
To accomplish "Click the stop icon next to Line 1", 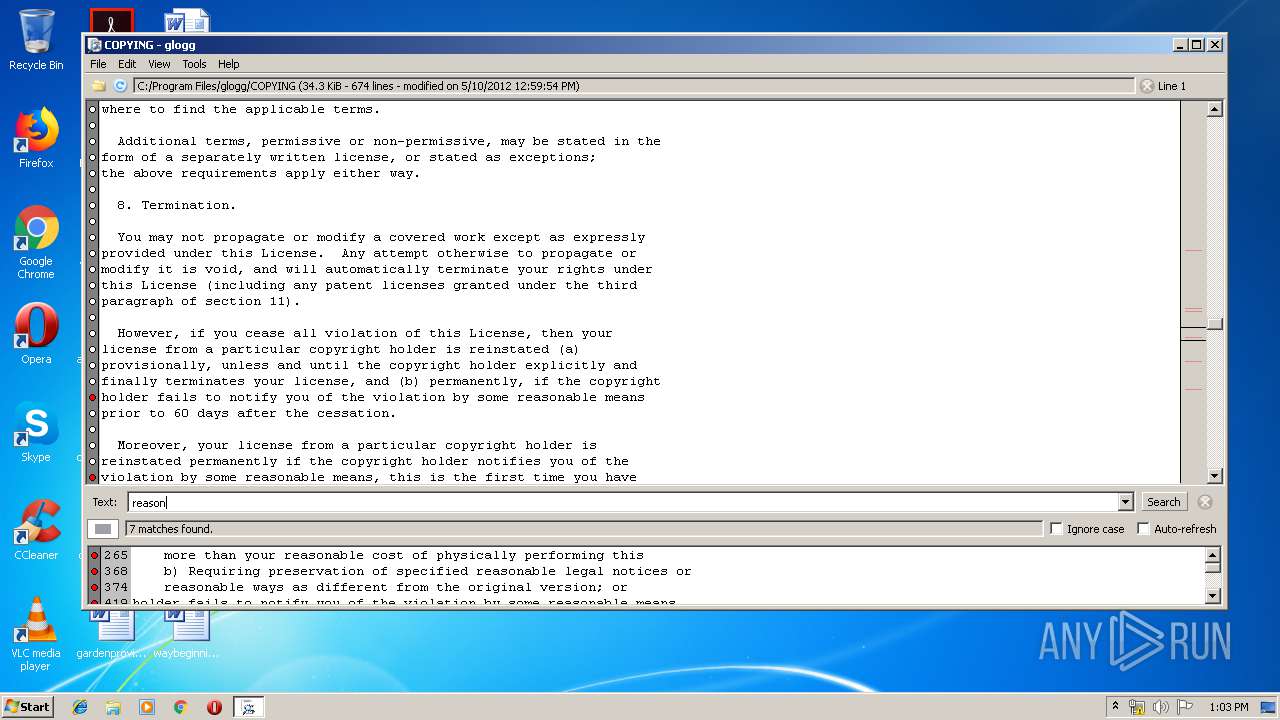I will [x=1147, y=86].
